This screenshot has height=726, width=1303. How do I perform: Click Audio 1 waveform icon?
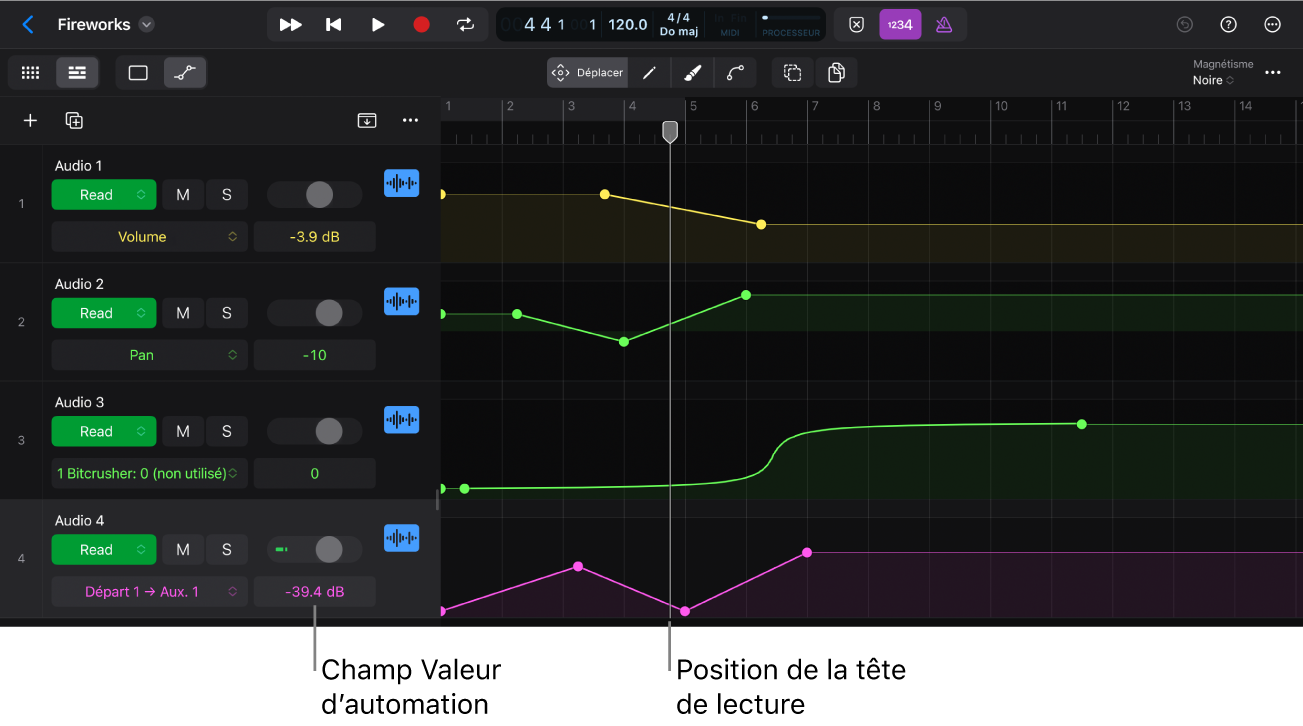(401, 183)
